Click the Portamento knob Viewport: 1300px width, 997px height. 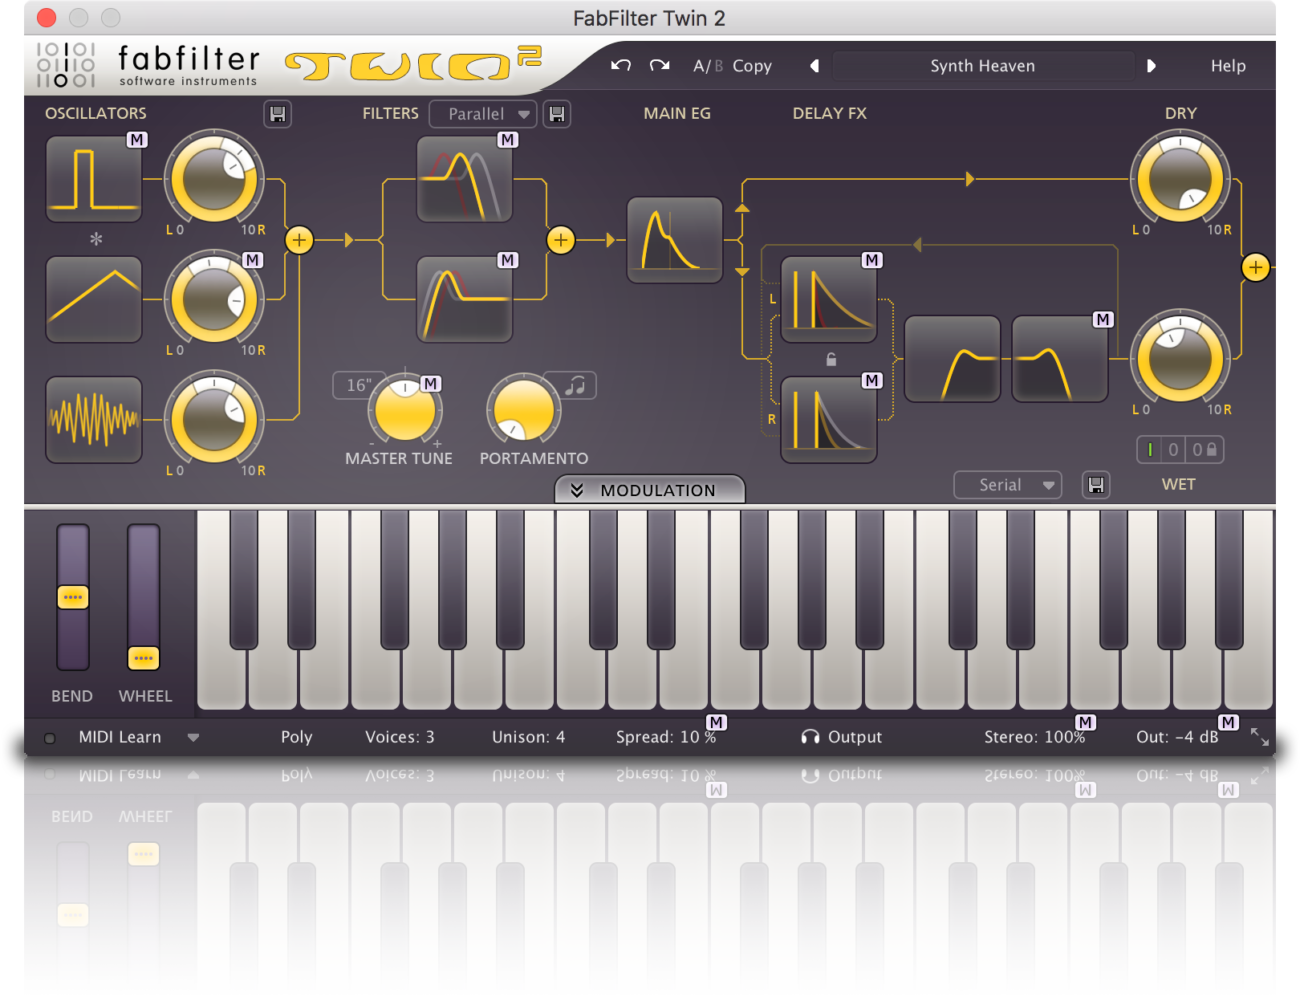click(522, 408)
